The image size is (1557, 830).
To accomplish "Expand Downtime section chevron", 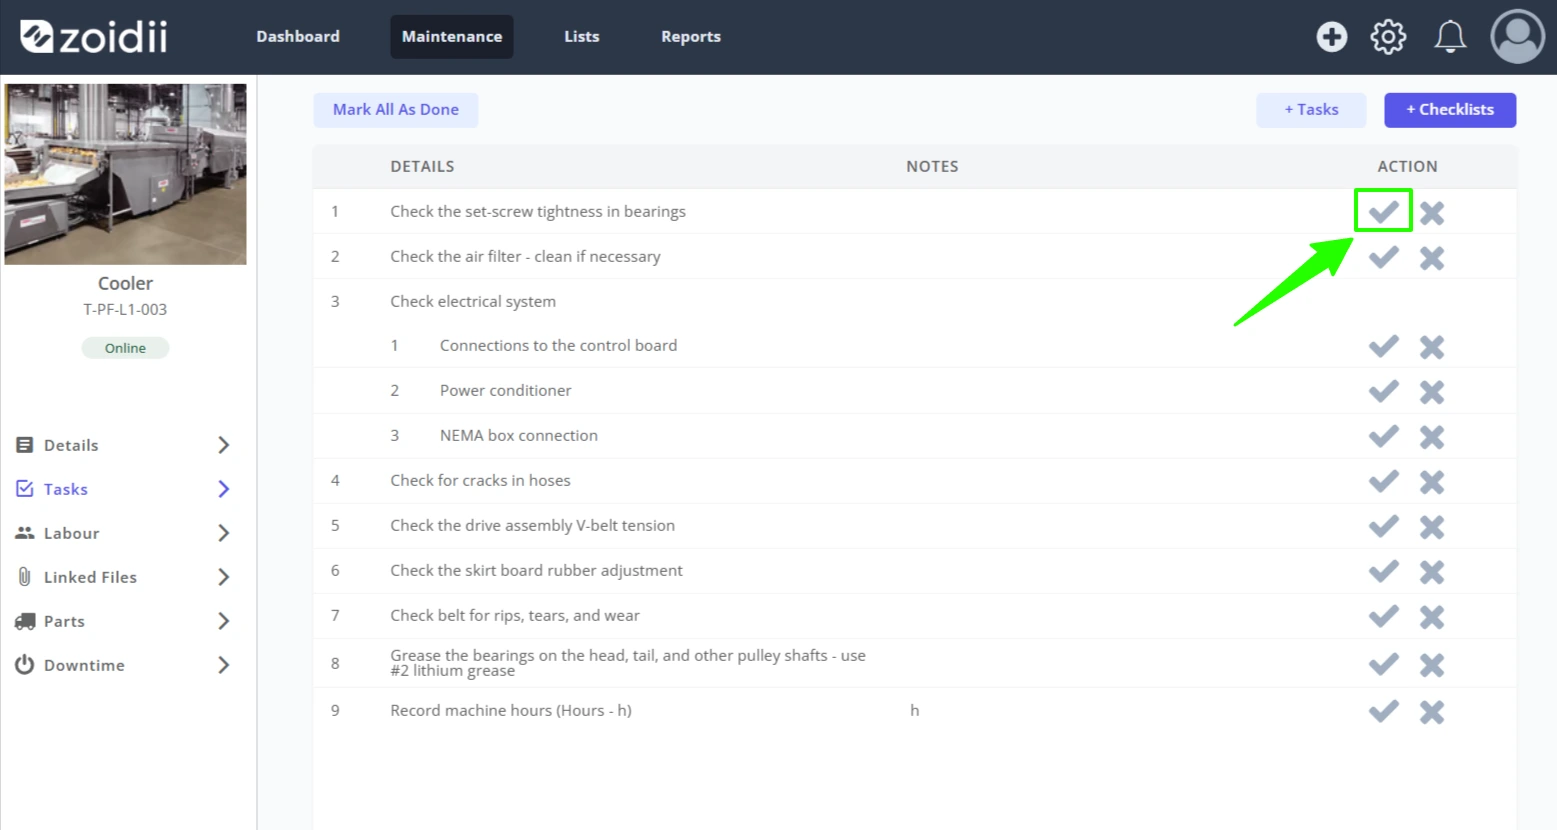I will click(224, 665).
